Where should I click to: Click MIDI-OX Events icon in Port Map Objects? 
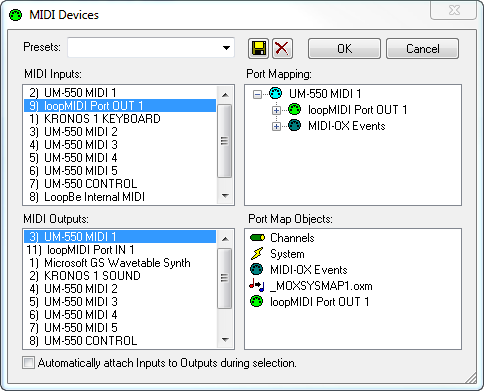click(257, 270)
